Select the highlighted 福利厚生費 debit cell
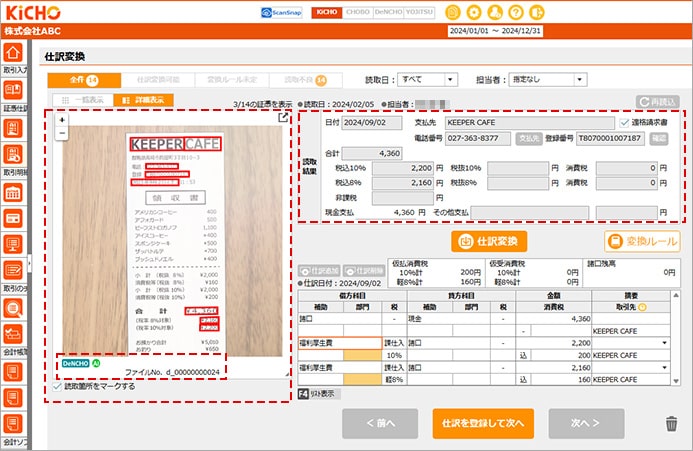Image resolution: width=693 pixels, height=451 pixels. coord(340,343)
